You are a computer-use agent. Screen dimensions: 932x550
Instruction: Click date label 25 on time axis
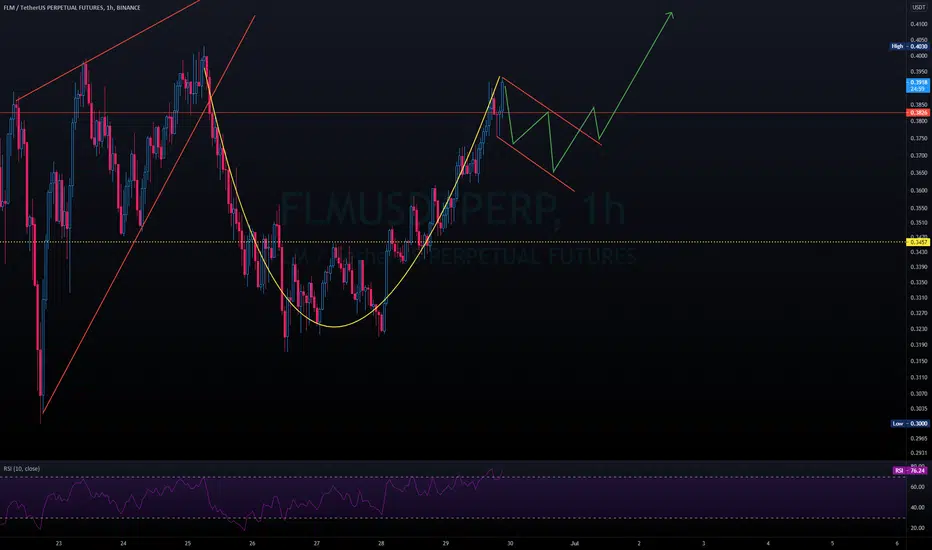[188, 543]
